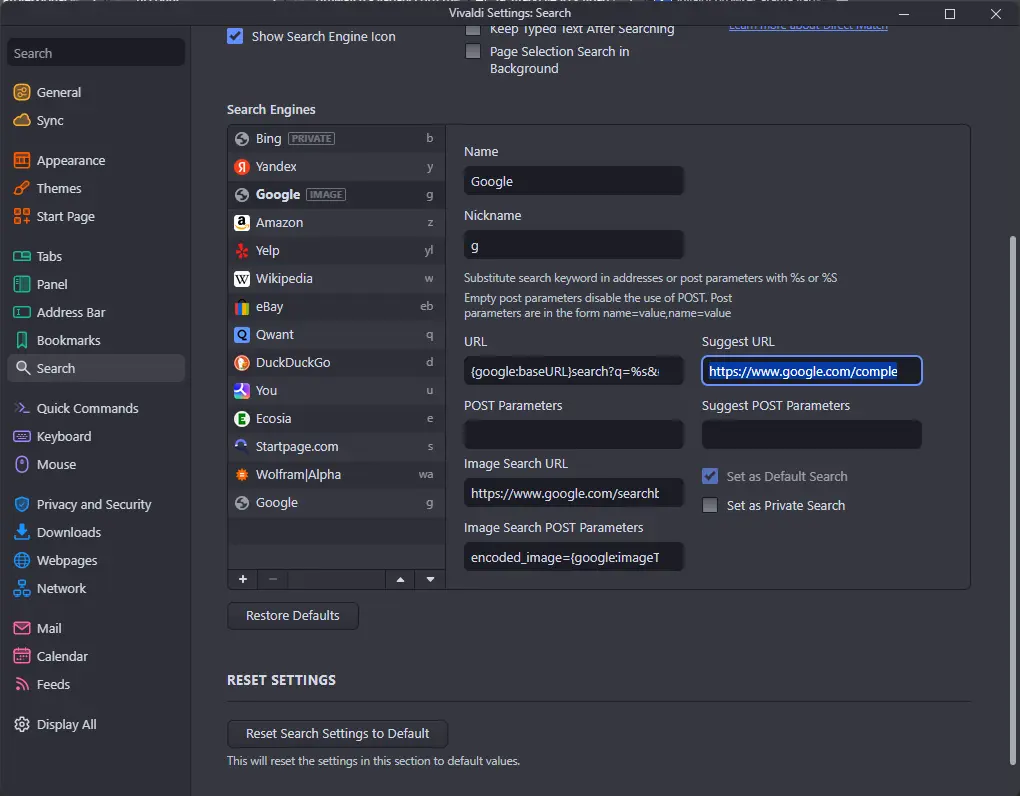Select Yandex search engine row
Viewport: 1020px width, 796px height.
point(336,166)
